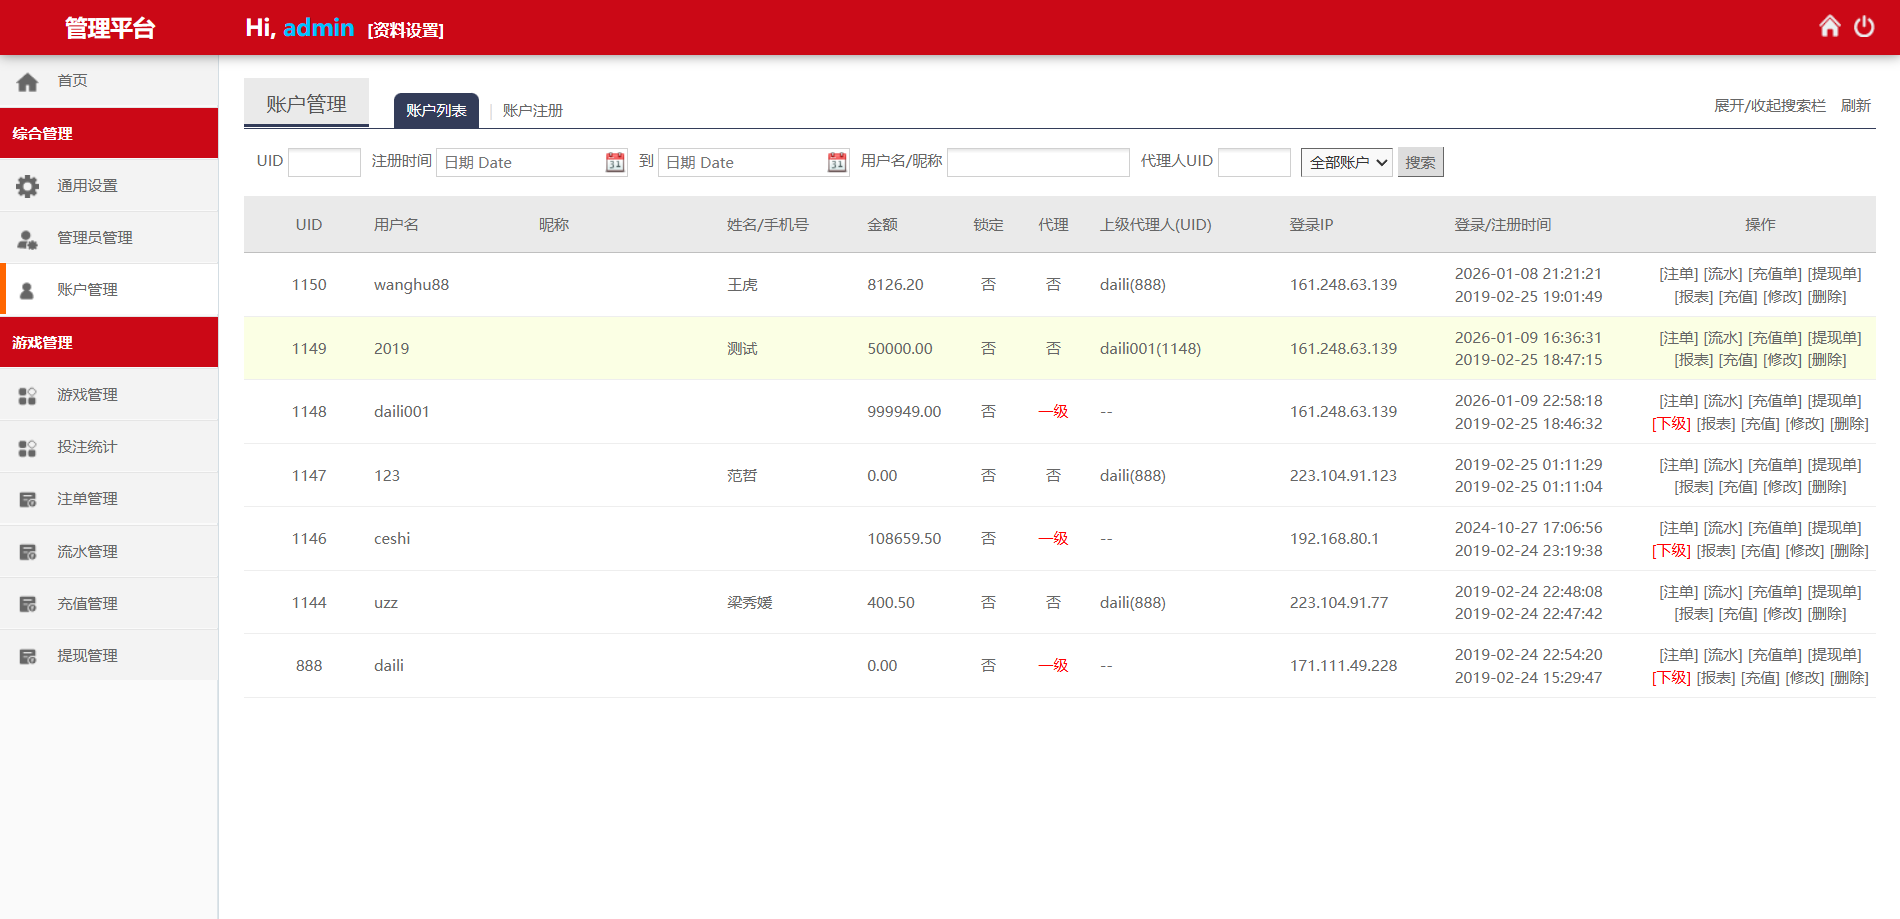Select the 账户列表 tab
Screen dimensions: 1900x919
click(436, 110)
